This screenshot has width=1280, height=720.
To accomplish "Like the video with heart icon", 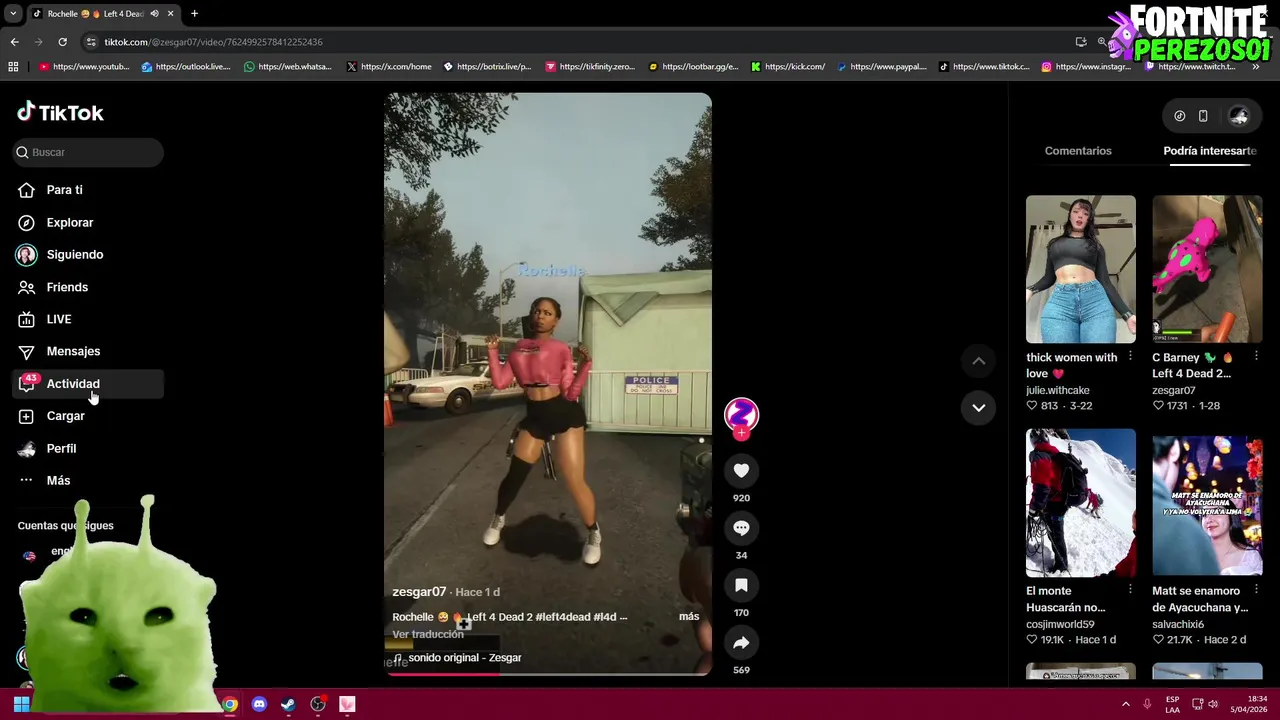I will (x=741, y=470).
